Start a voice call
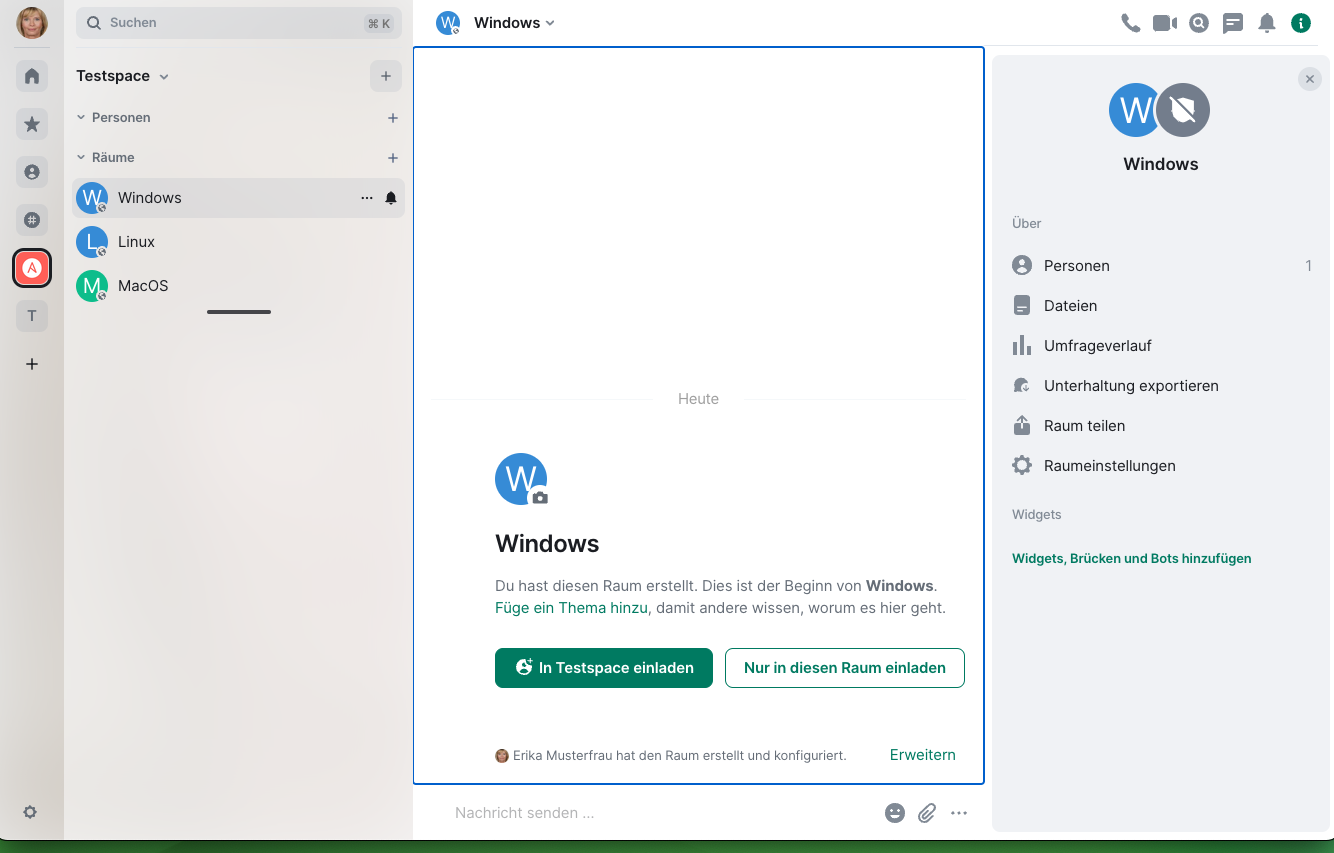 tap(1131, 23)
